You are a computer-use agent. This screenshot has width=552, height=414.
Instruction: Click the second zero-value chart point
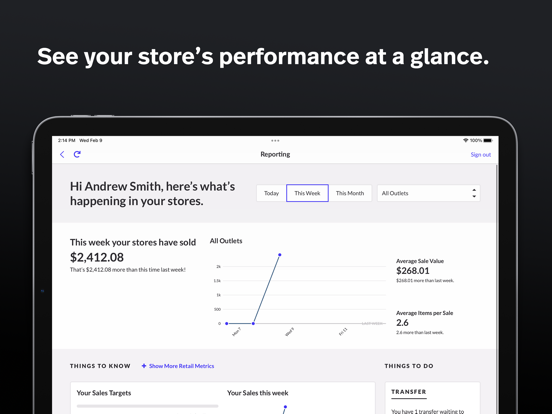pos(253,323)
